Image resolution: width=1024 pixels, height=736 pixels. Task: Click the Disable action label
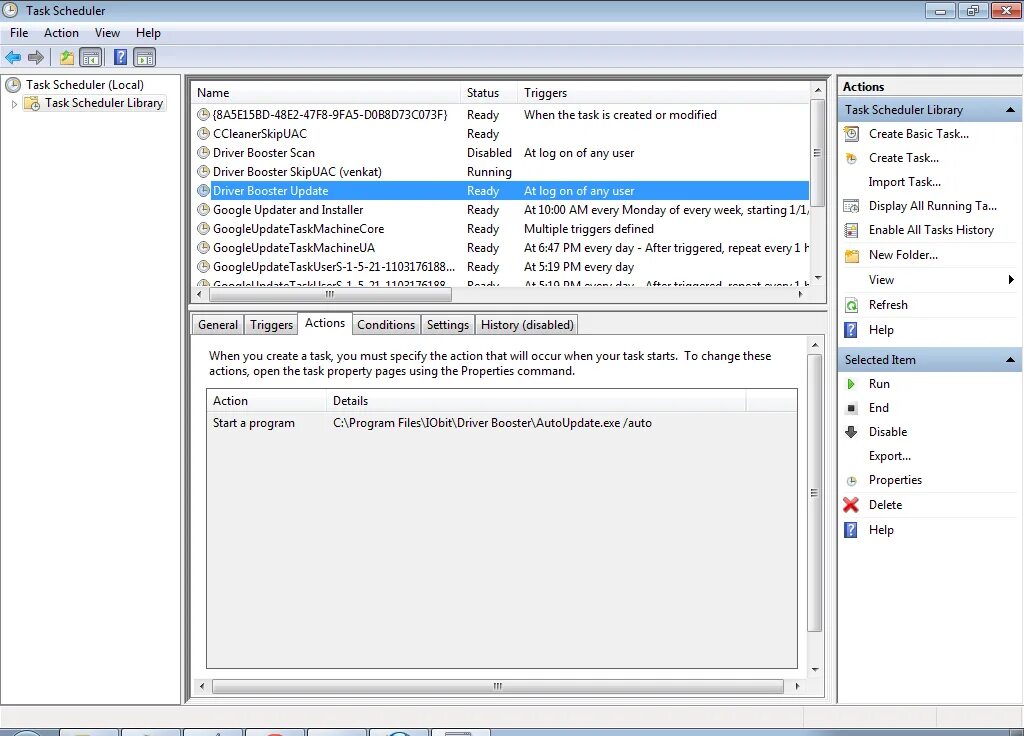click(x=888, y=432)
